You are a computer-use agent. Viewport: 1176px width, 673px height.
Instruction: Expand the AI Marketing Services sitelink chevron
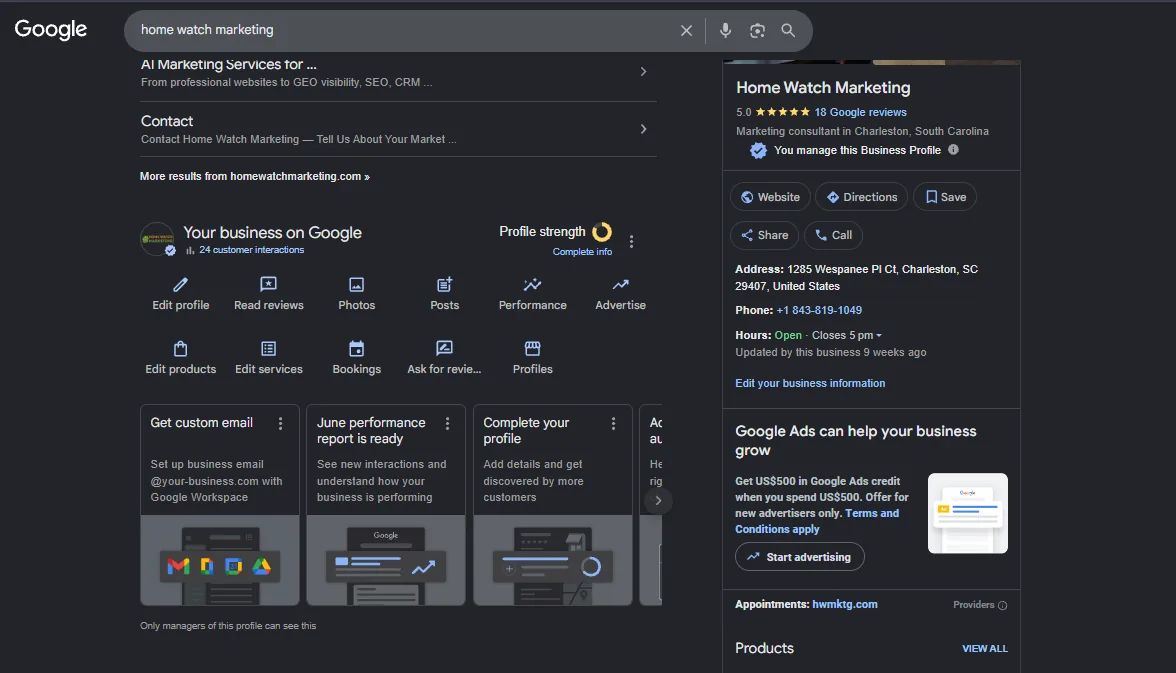tap(644, 71)
